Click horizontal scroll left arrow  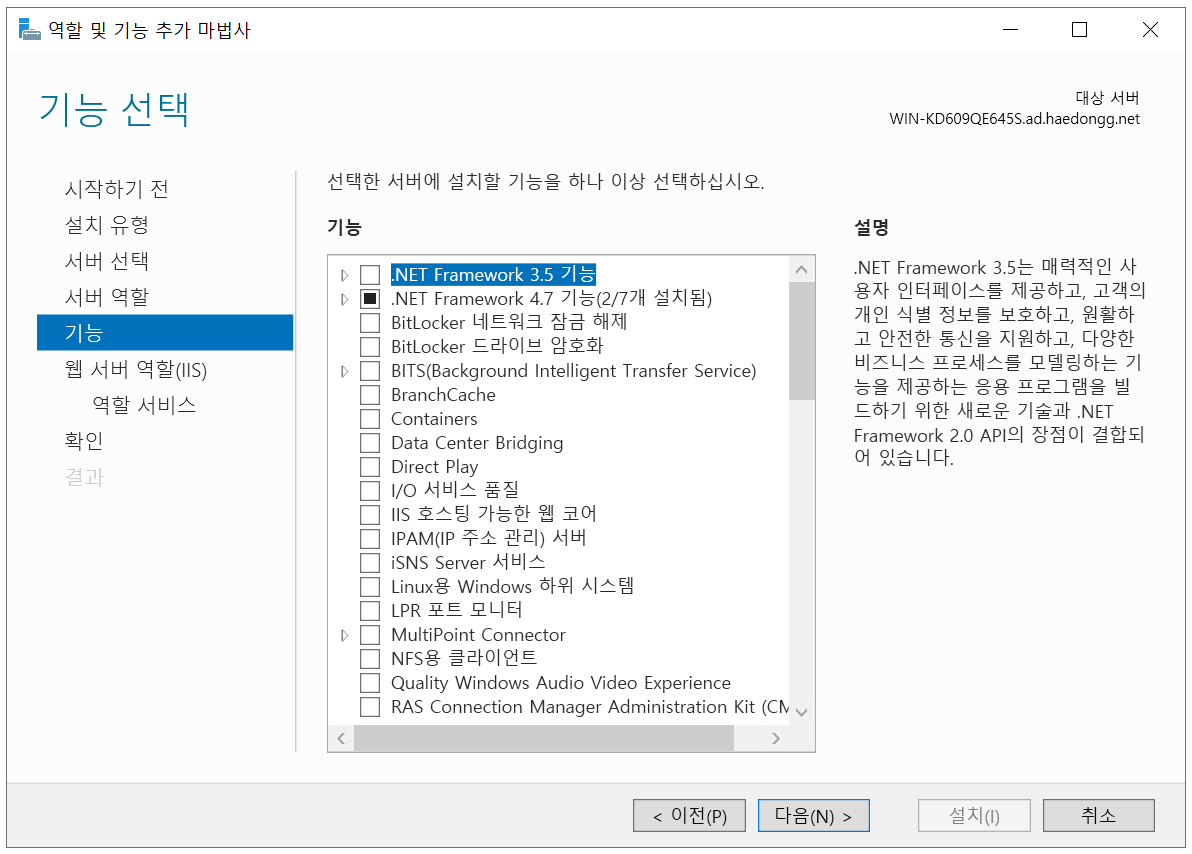point(341,738)
